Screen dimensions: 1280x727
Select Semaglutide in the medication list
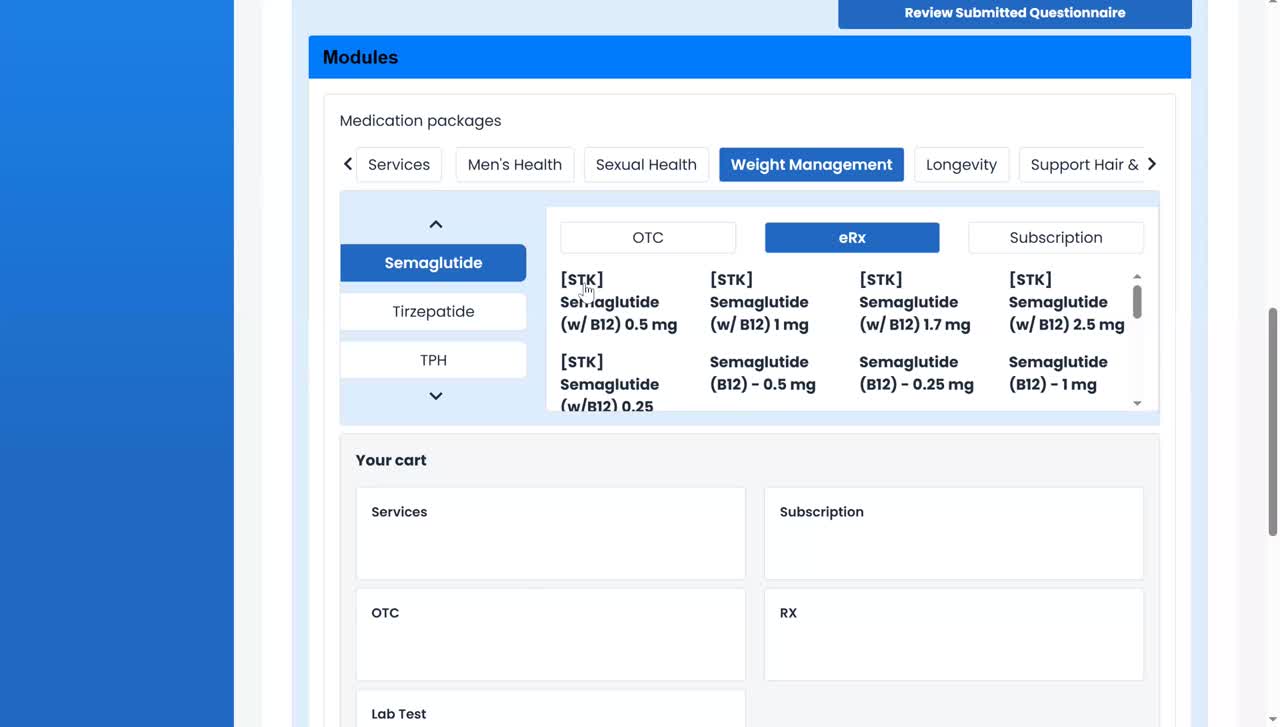[x=433, y=263]
